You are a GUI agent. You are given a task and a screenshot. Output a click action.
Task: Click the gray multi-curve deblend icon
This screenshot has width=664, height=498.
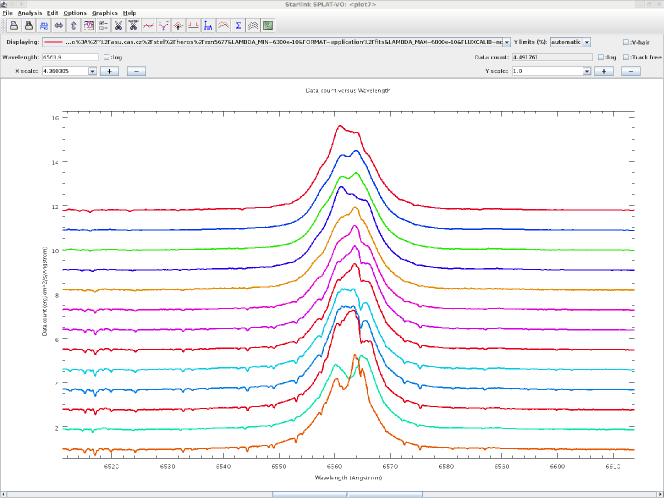253,26
